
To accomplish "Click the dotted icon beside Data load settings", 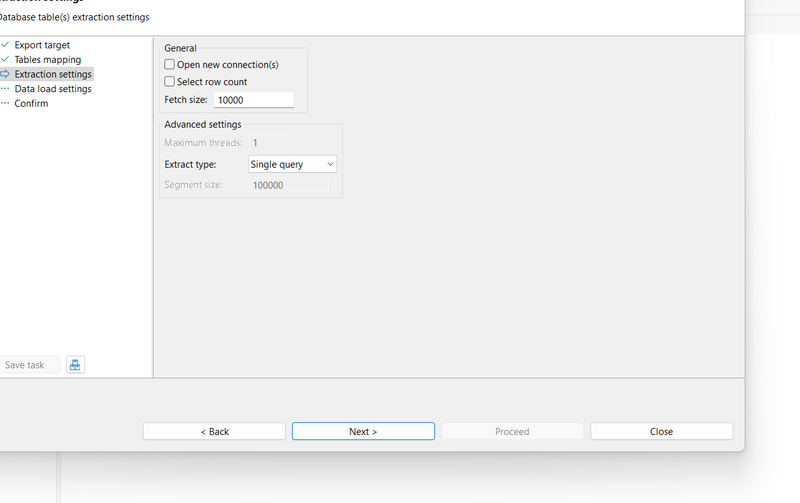I will [5, 89].
